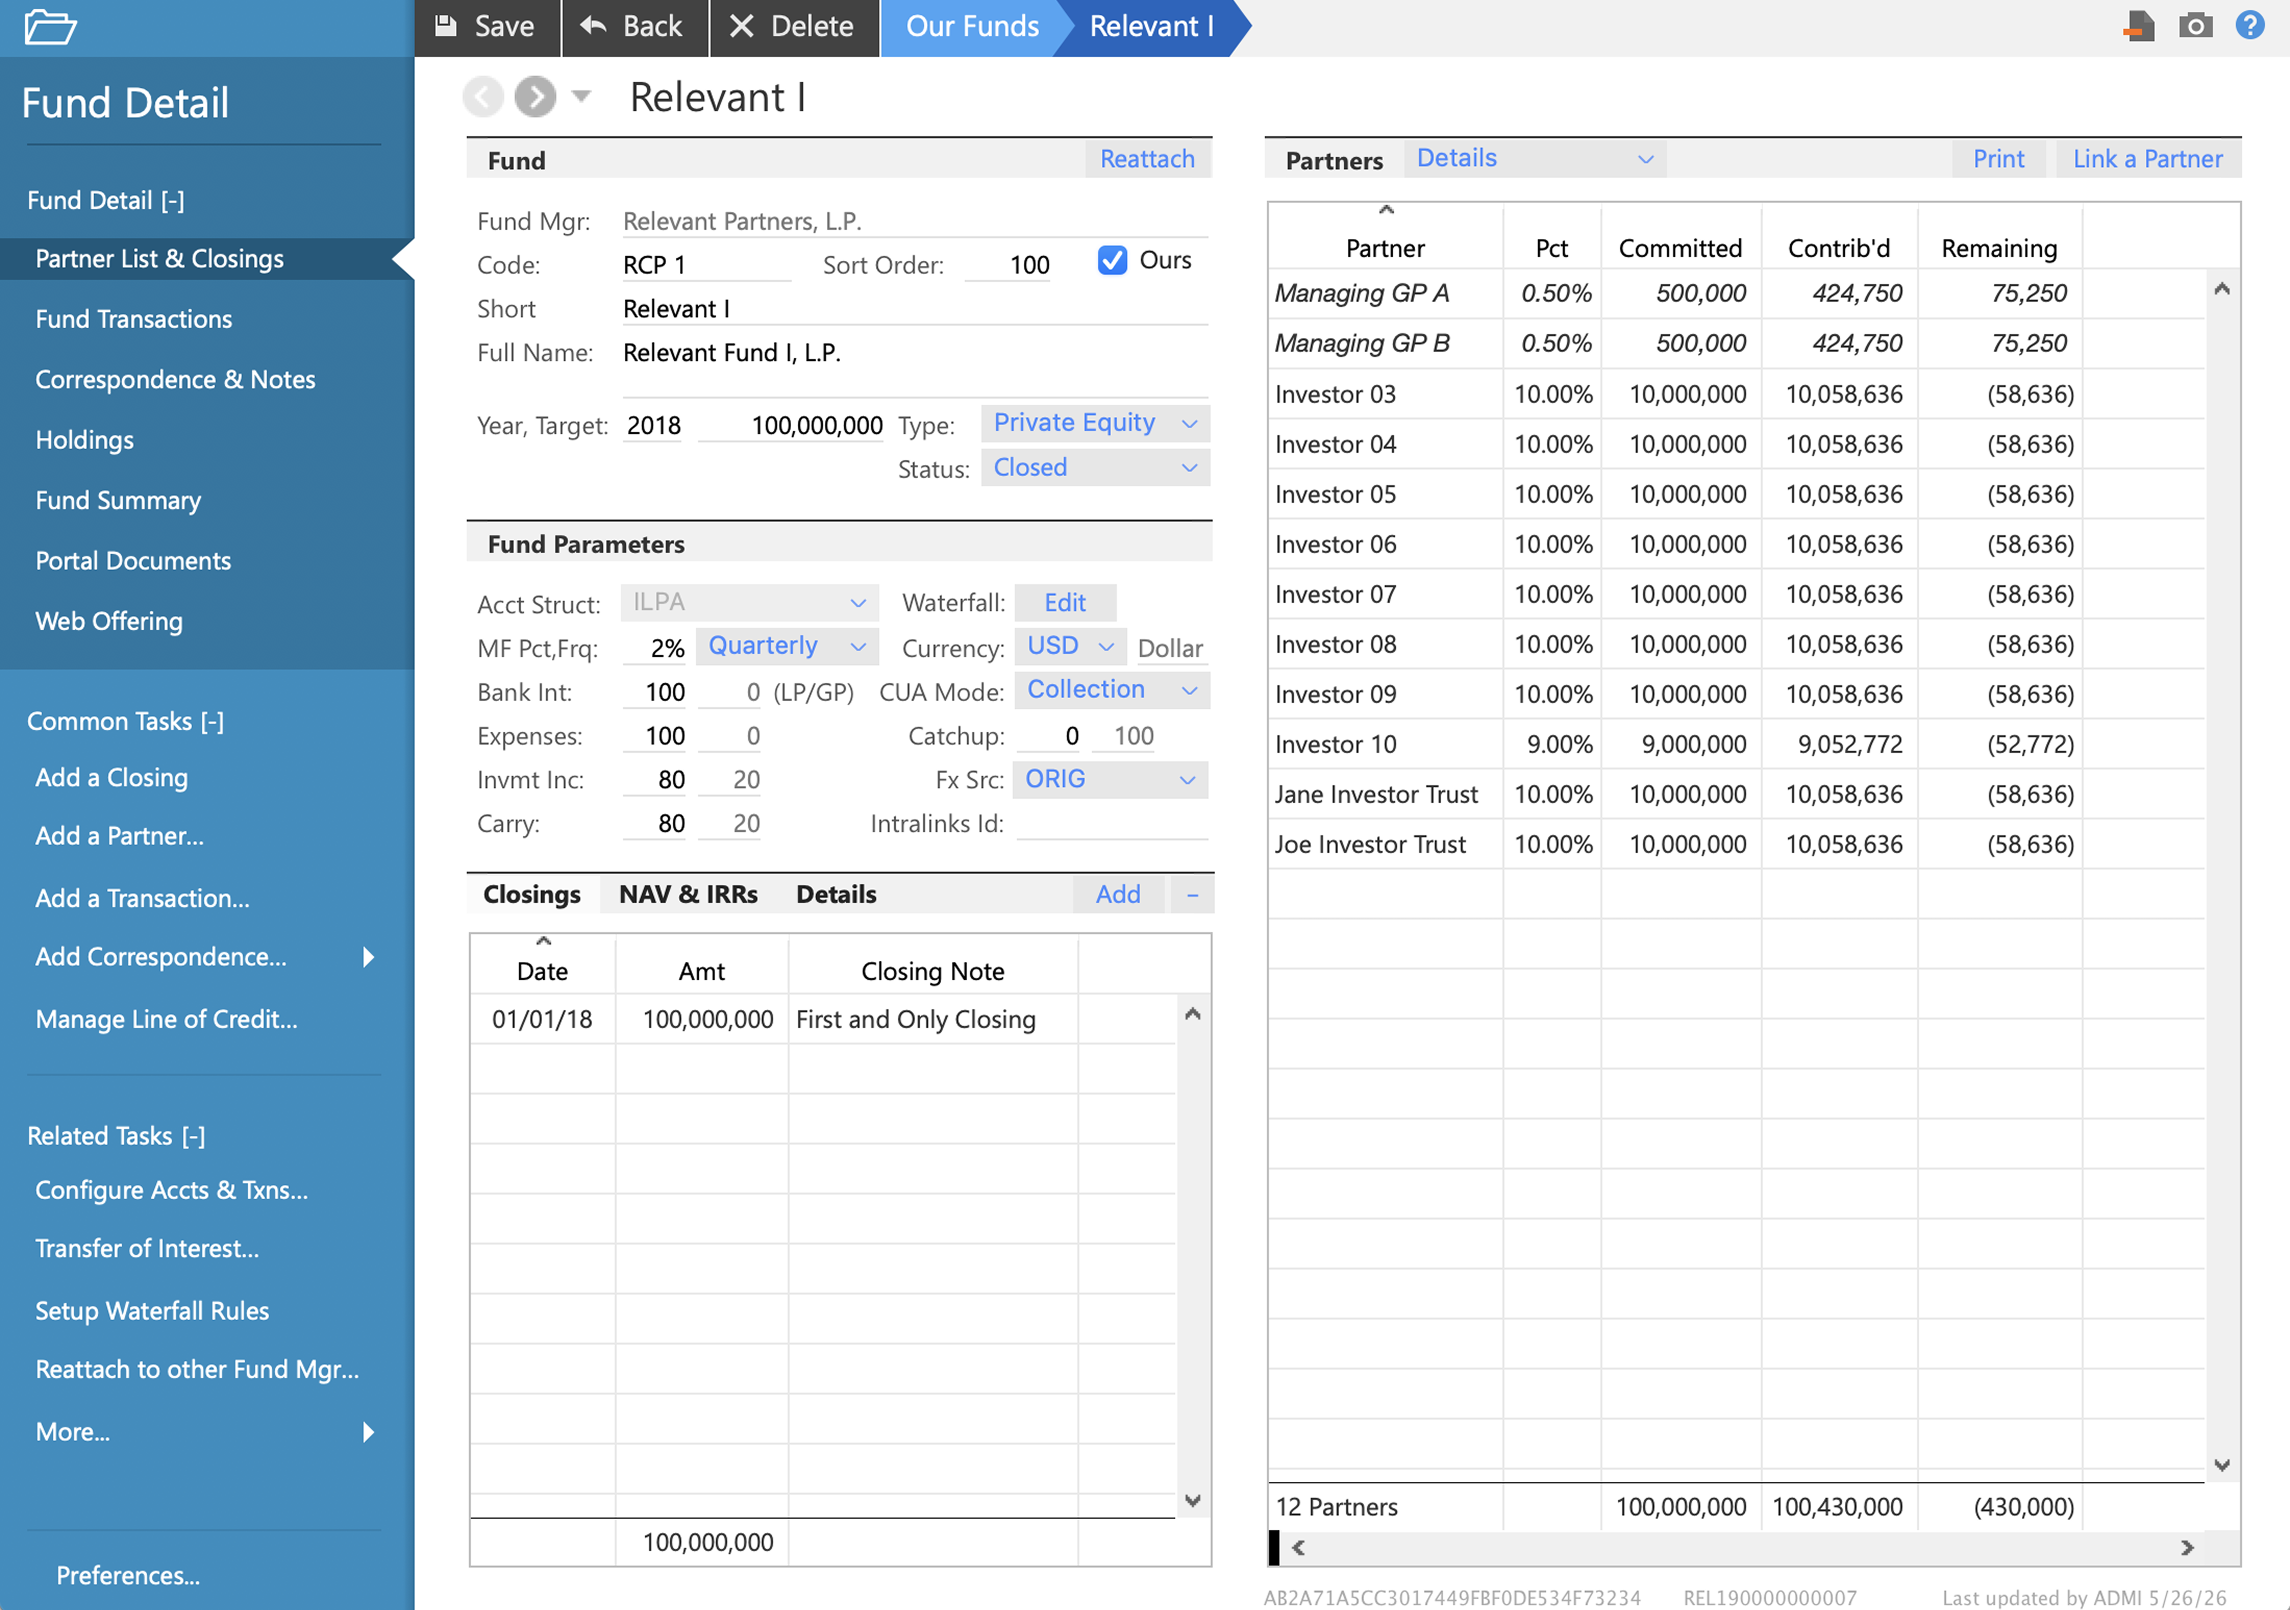Click partners list scroll down arrow
2290x1610 pixels.
[x=2222, y=1465]
